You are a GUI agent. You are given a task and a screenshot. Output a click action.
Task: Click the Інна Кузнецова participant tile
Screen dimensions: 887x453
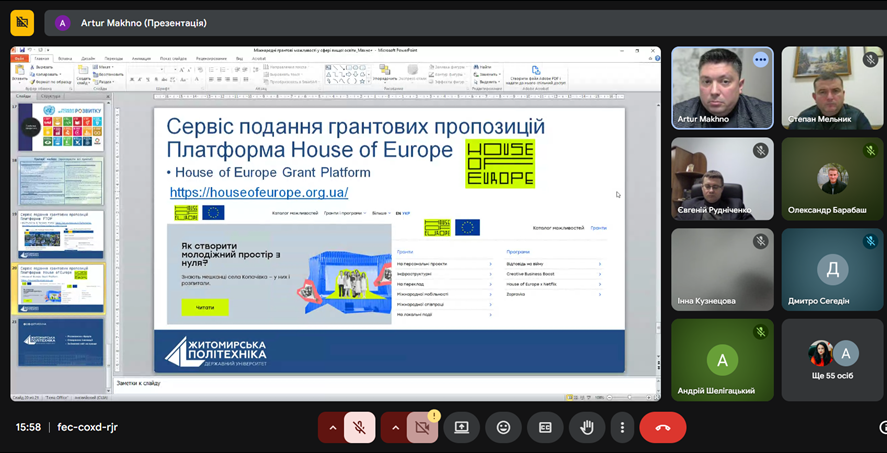click(722, 269)
